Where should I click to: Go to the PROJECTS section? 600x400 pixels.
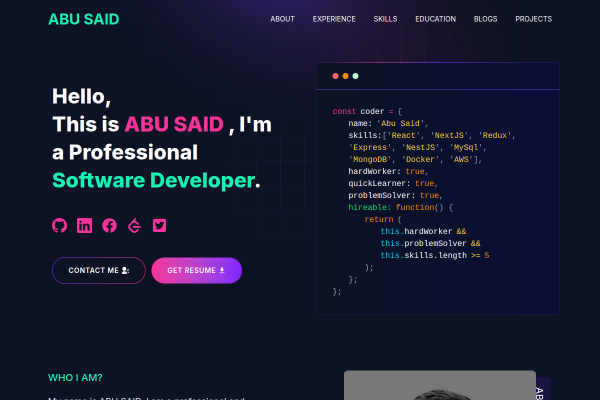(533, 19)
